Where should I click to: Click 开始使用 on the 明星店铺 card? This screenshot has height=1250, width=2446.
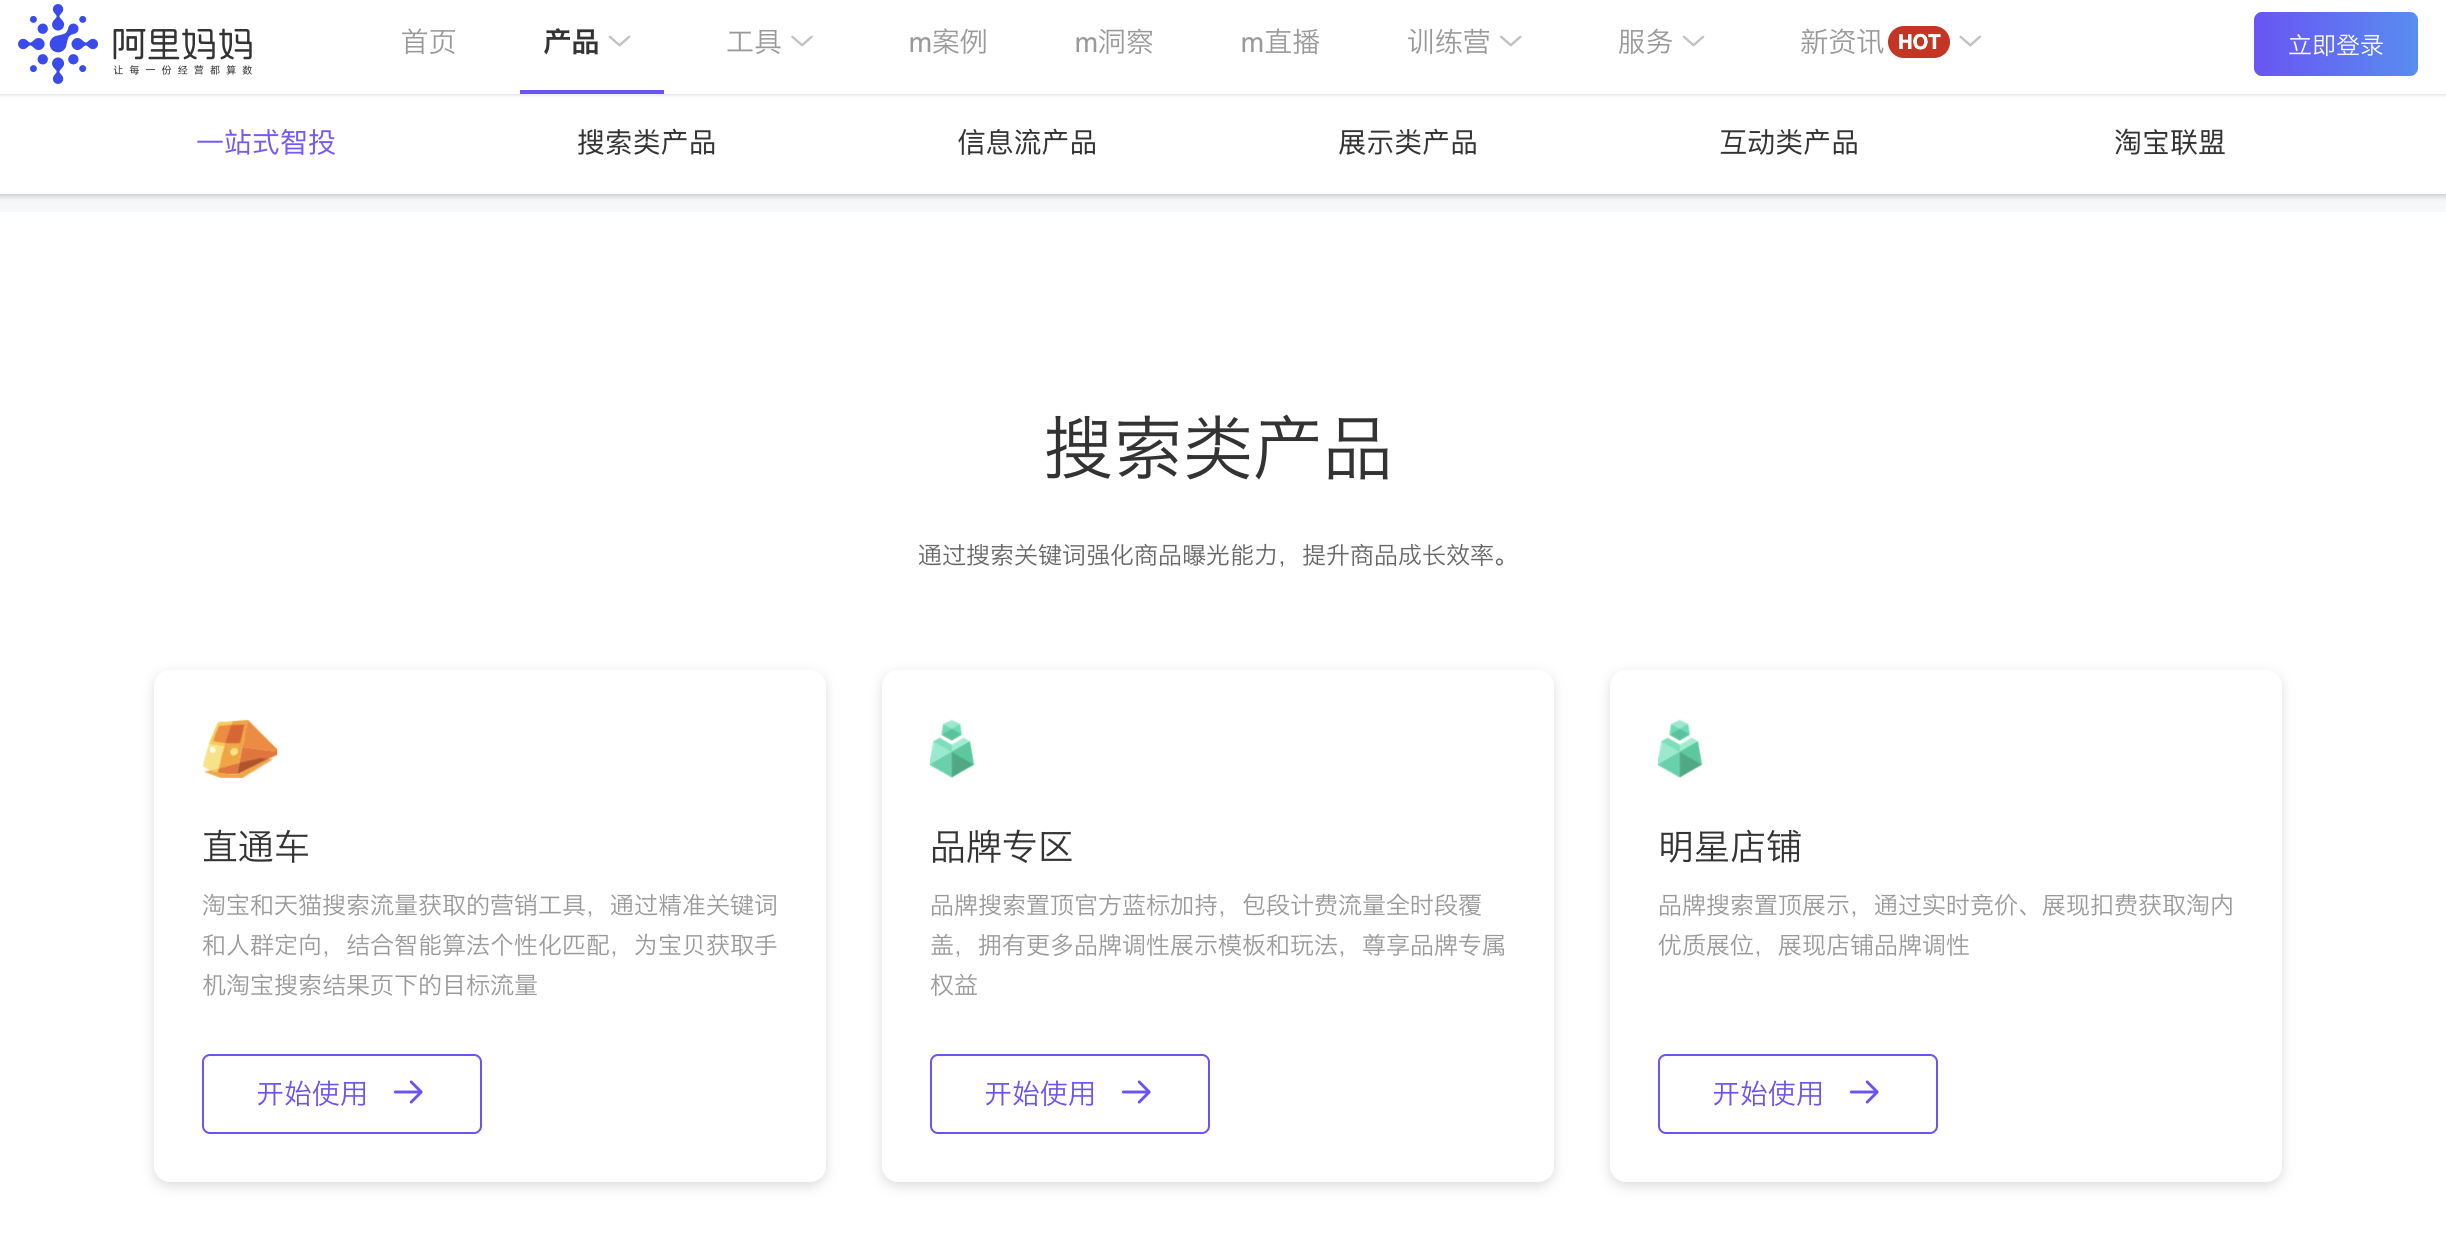pos(1797,1093)
